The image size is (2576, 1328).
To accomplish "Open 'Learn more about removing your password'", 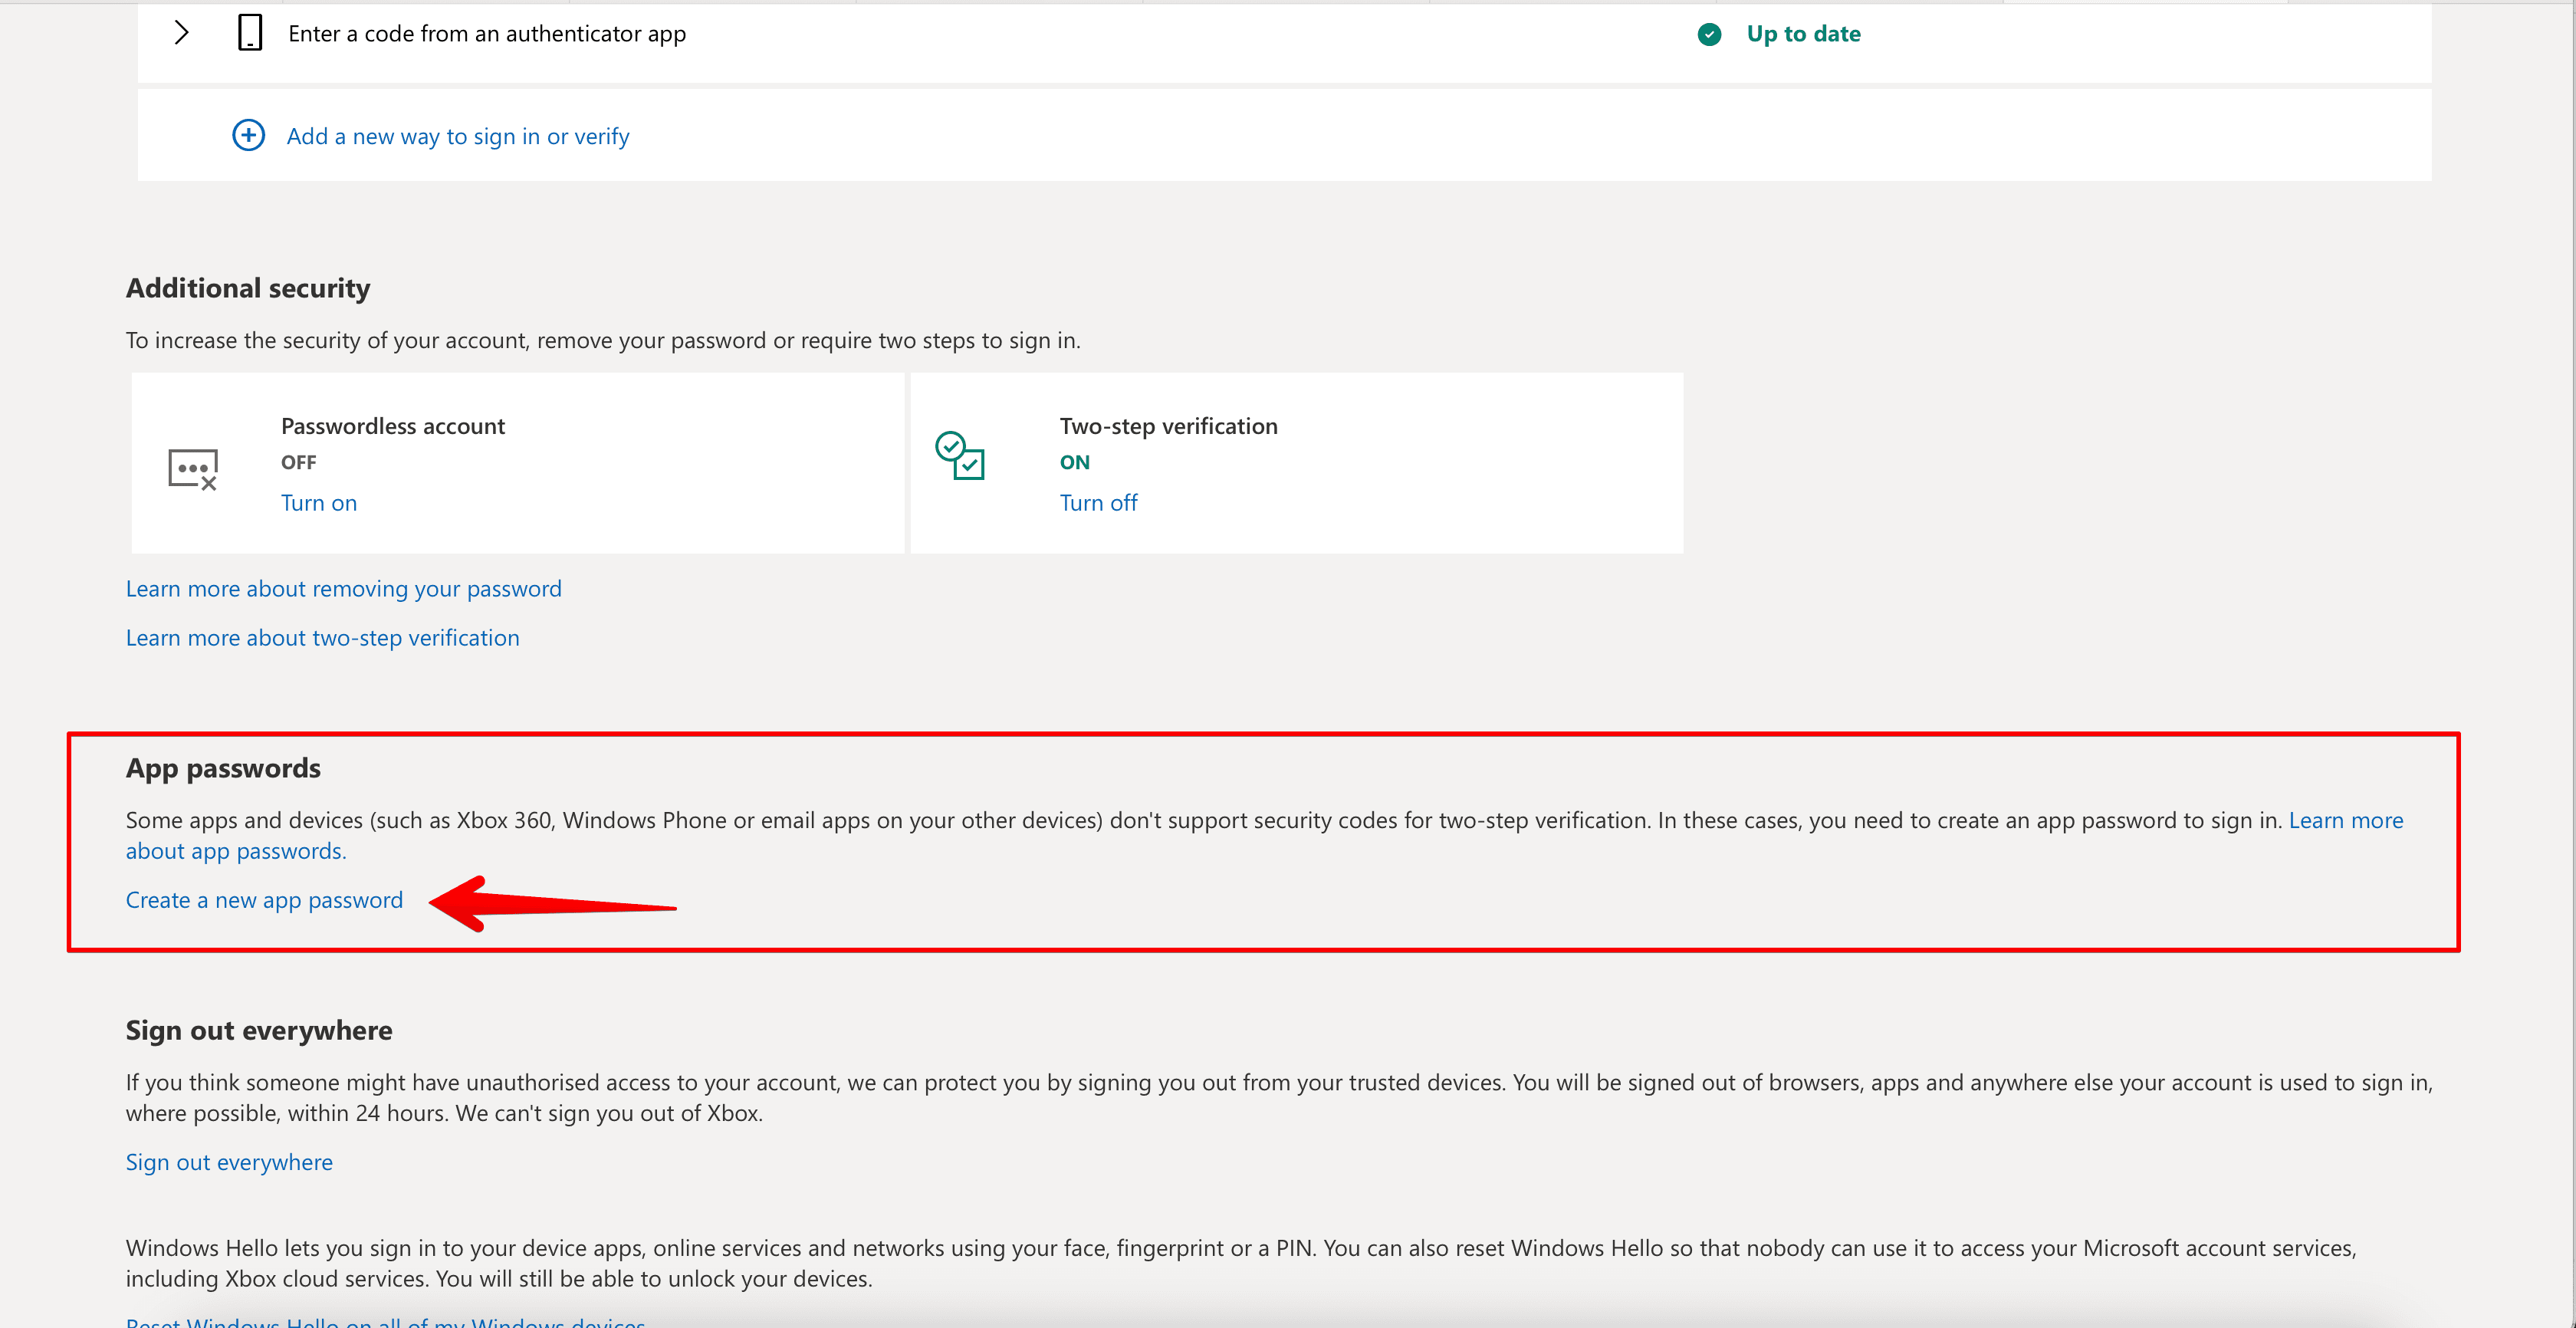I will (x=343, y=588).
